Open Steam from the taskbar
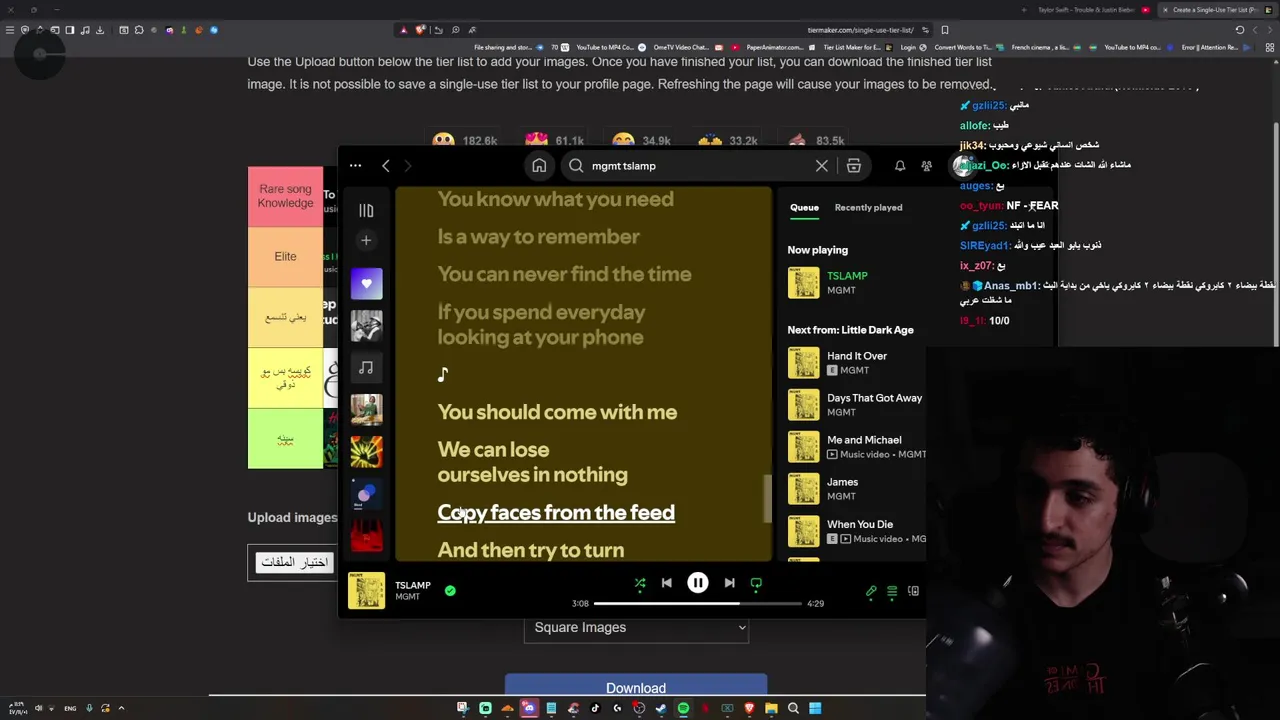The height and width of the screenshot is (720, 1280). [661, 708]
